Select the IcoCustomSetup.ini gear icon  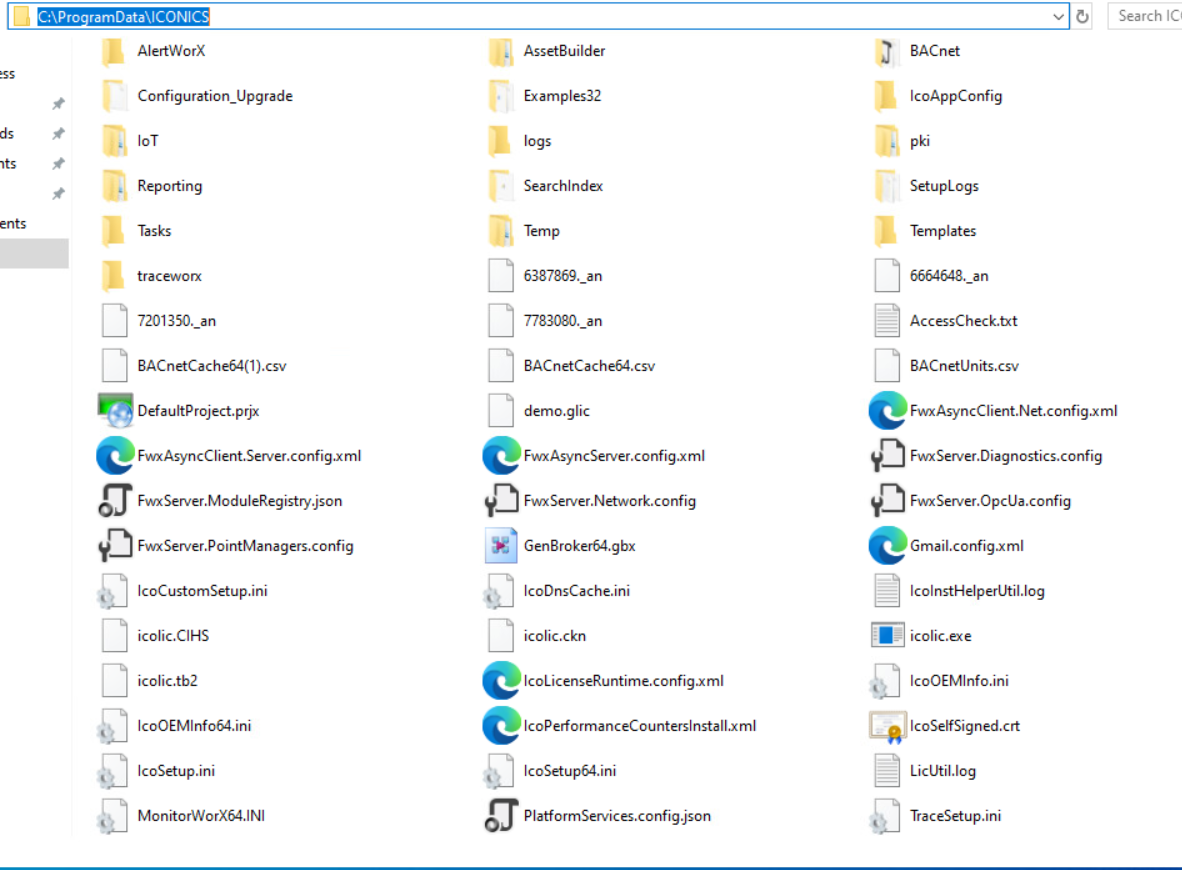click(113, 591)
